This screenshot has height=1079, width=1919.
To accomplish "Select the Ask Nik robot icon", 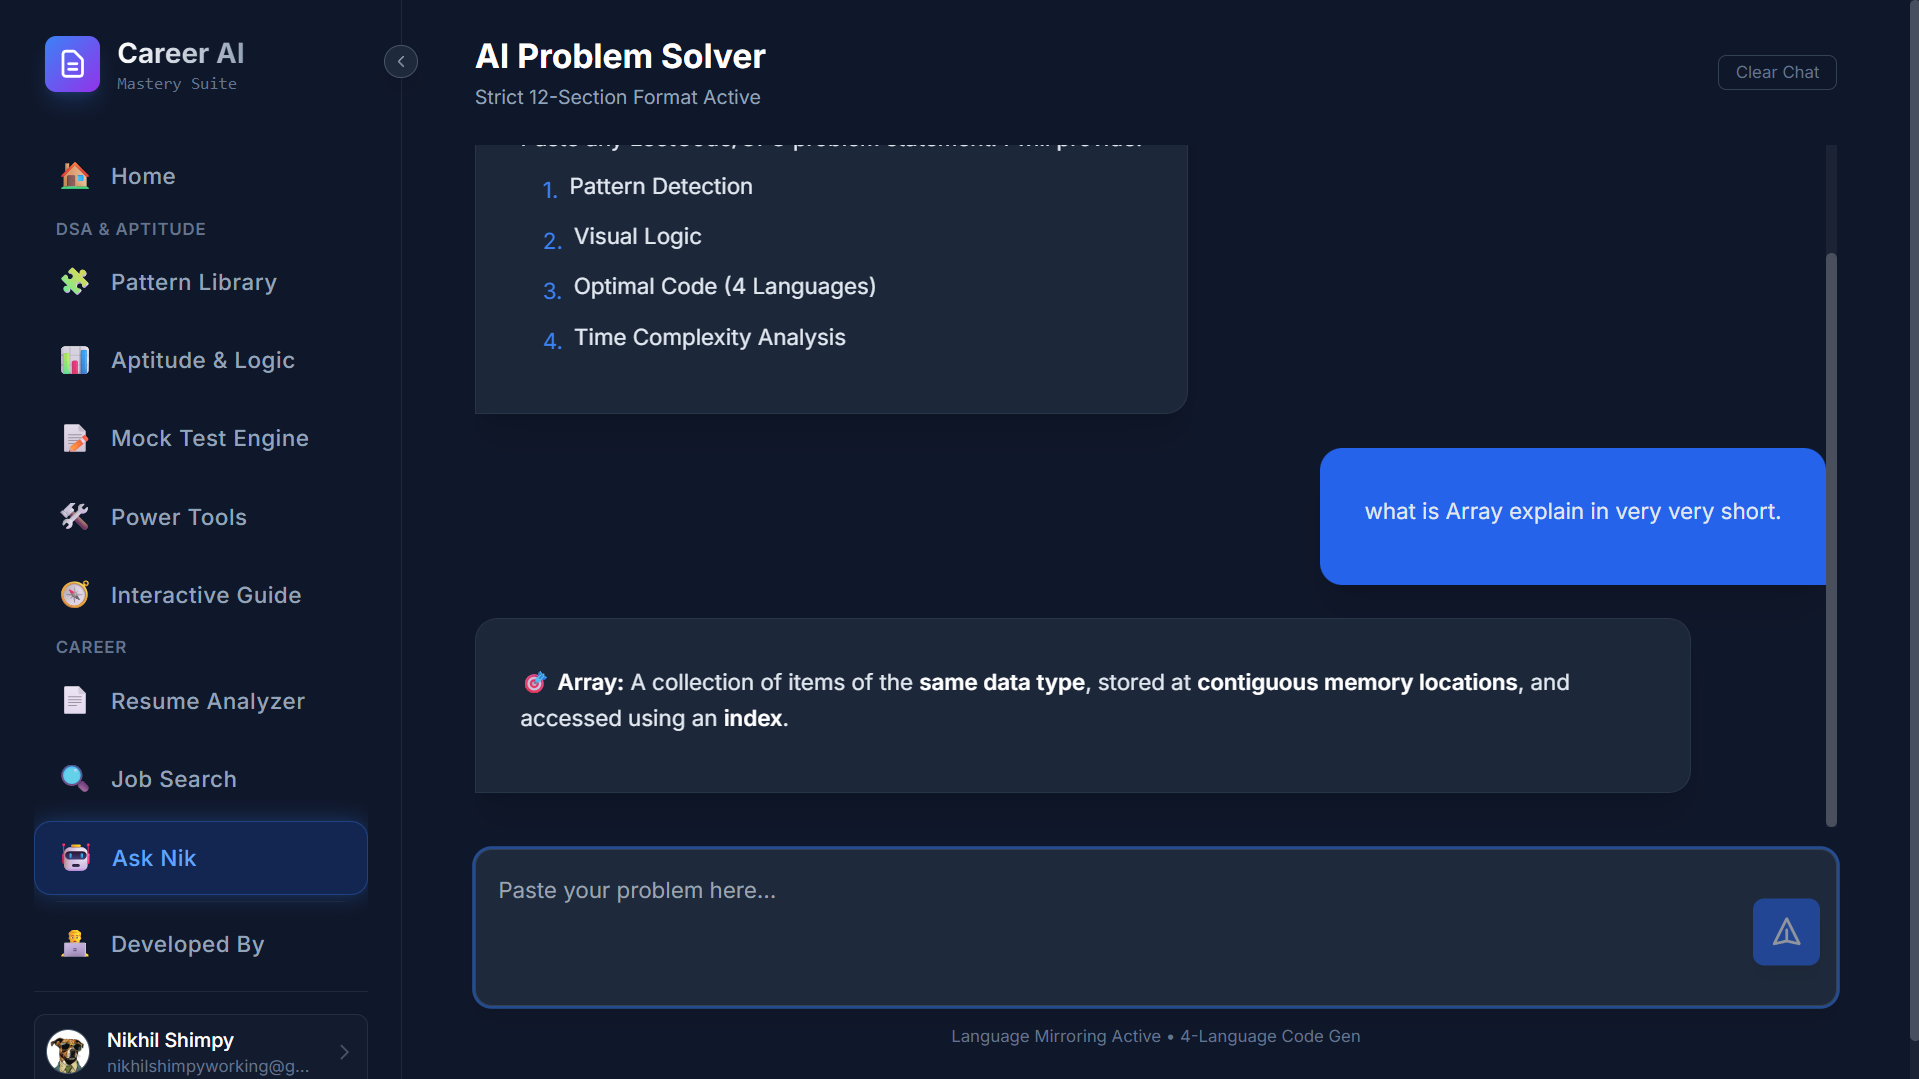I will [x=74, y=857].
